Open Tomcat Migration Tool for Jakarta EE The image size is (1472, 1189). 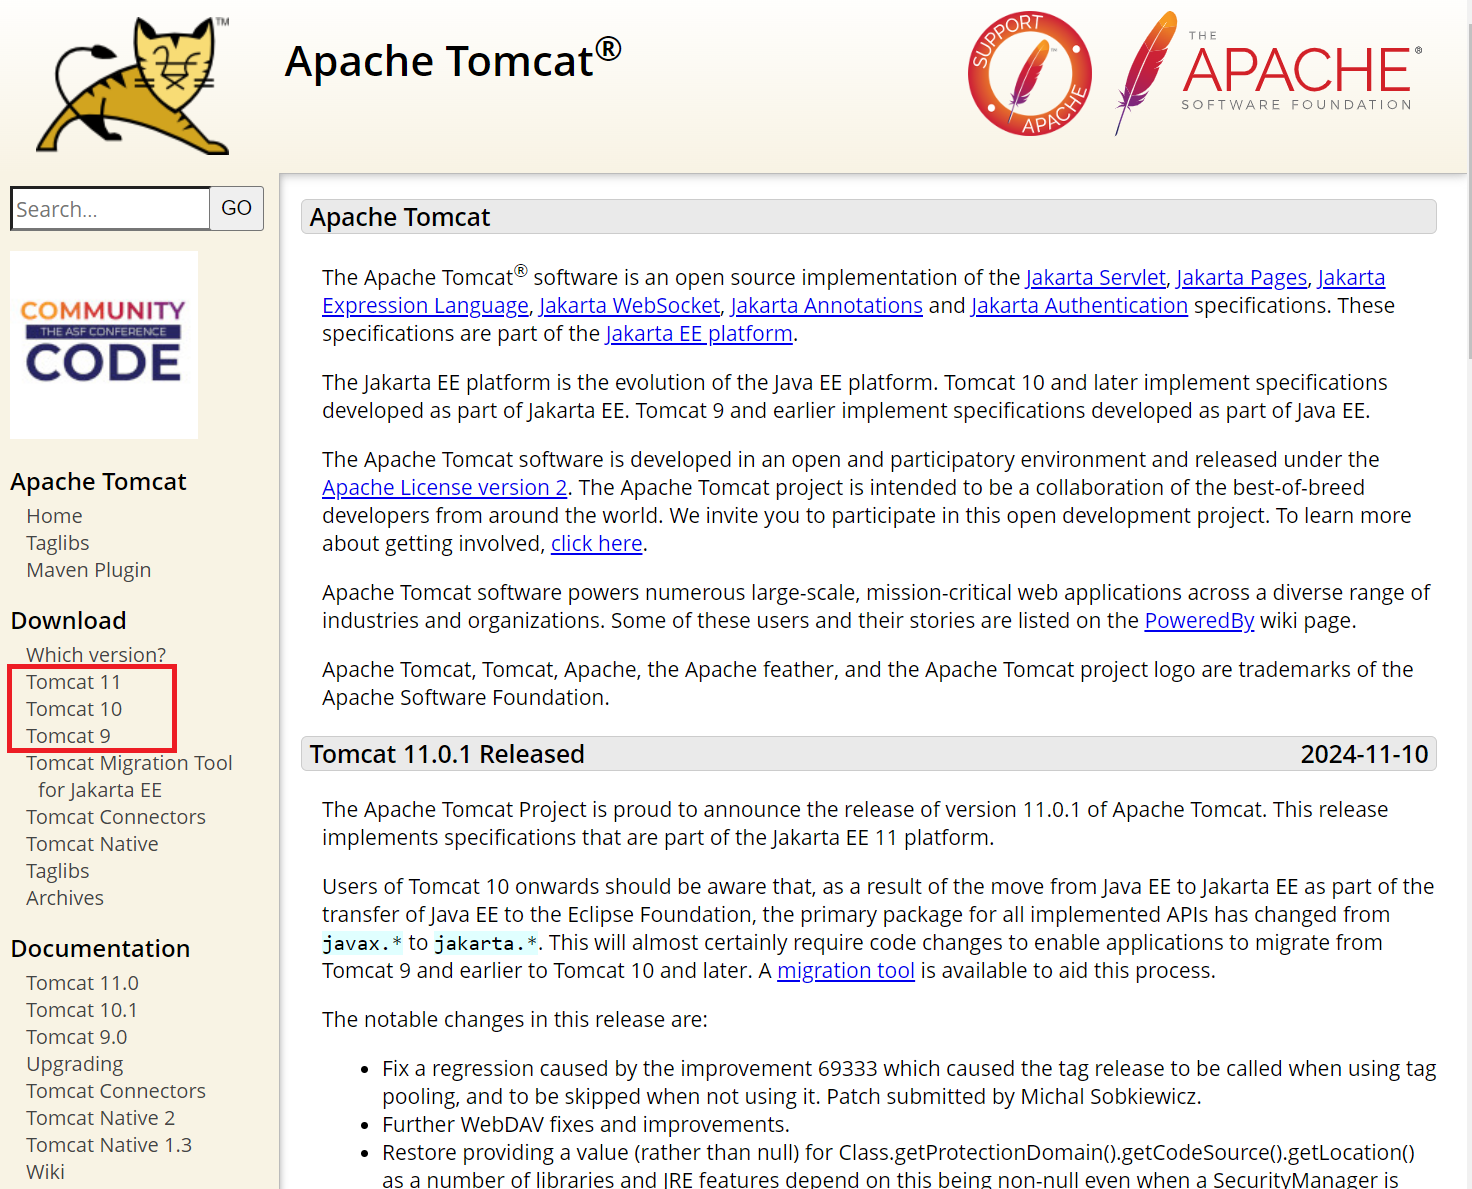click(129, 776)
